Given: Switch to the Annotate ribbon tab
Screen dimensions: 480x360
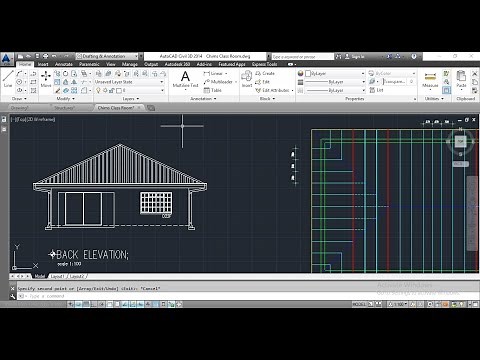Looking at the screenshot, I should 64,64.
